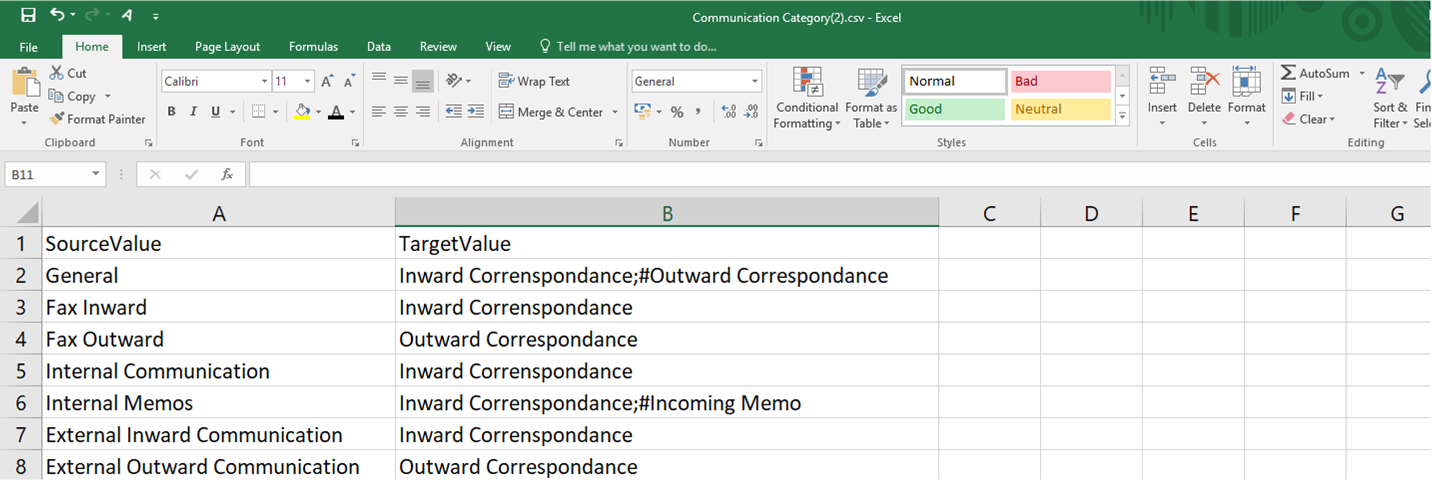Viewport: 1432px width, 480px height.
Task: Click the Select All corner triangle
Action: coord(21,213)
